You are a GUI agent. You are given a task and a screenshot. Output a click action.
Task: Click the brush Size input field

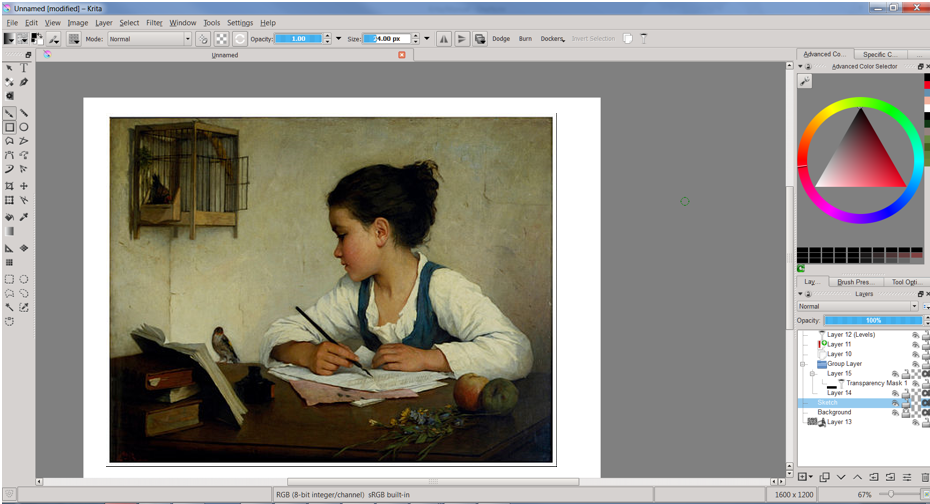(387, 39)
